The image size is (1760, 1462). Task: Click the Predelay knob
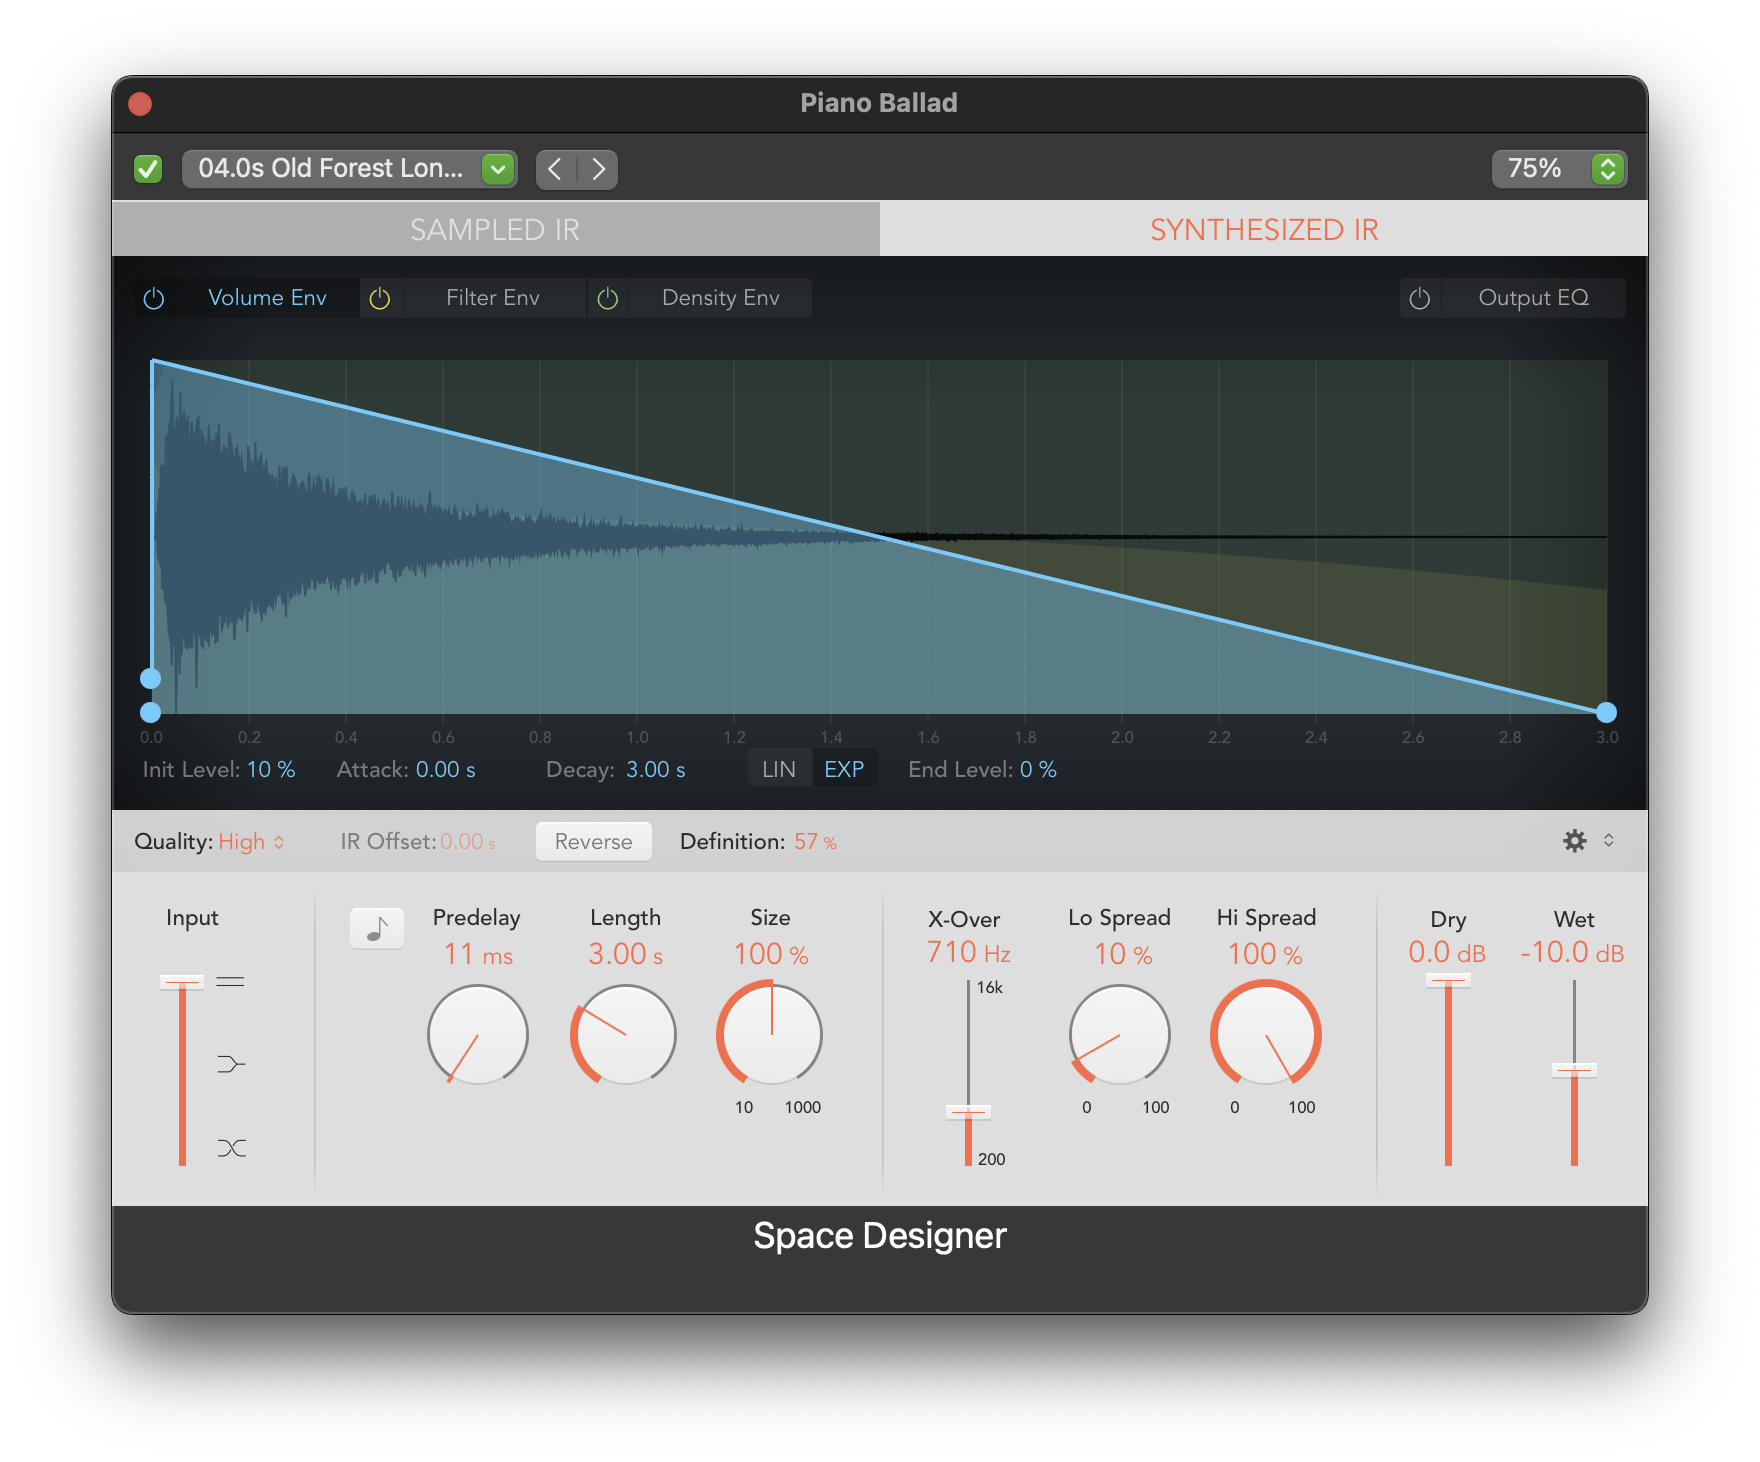[478, 1035]
